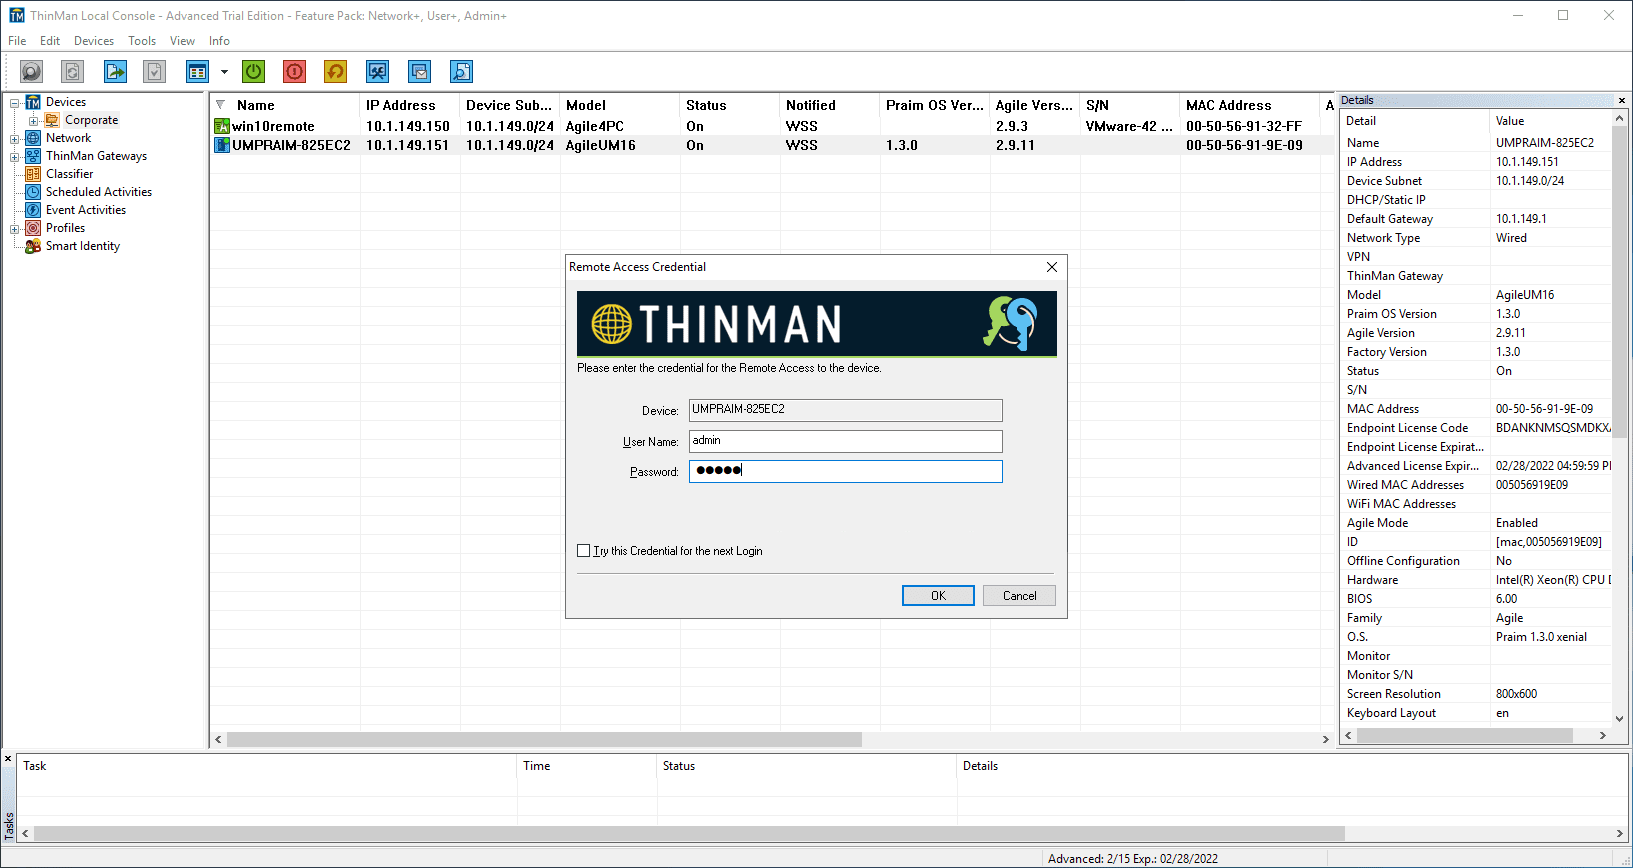Select the Classifier tree icon

point(33,174)
